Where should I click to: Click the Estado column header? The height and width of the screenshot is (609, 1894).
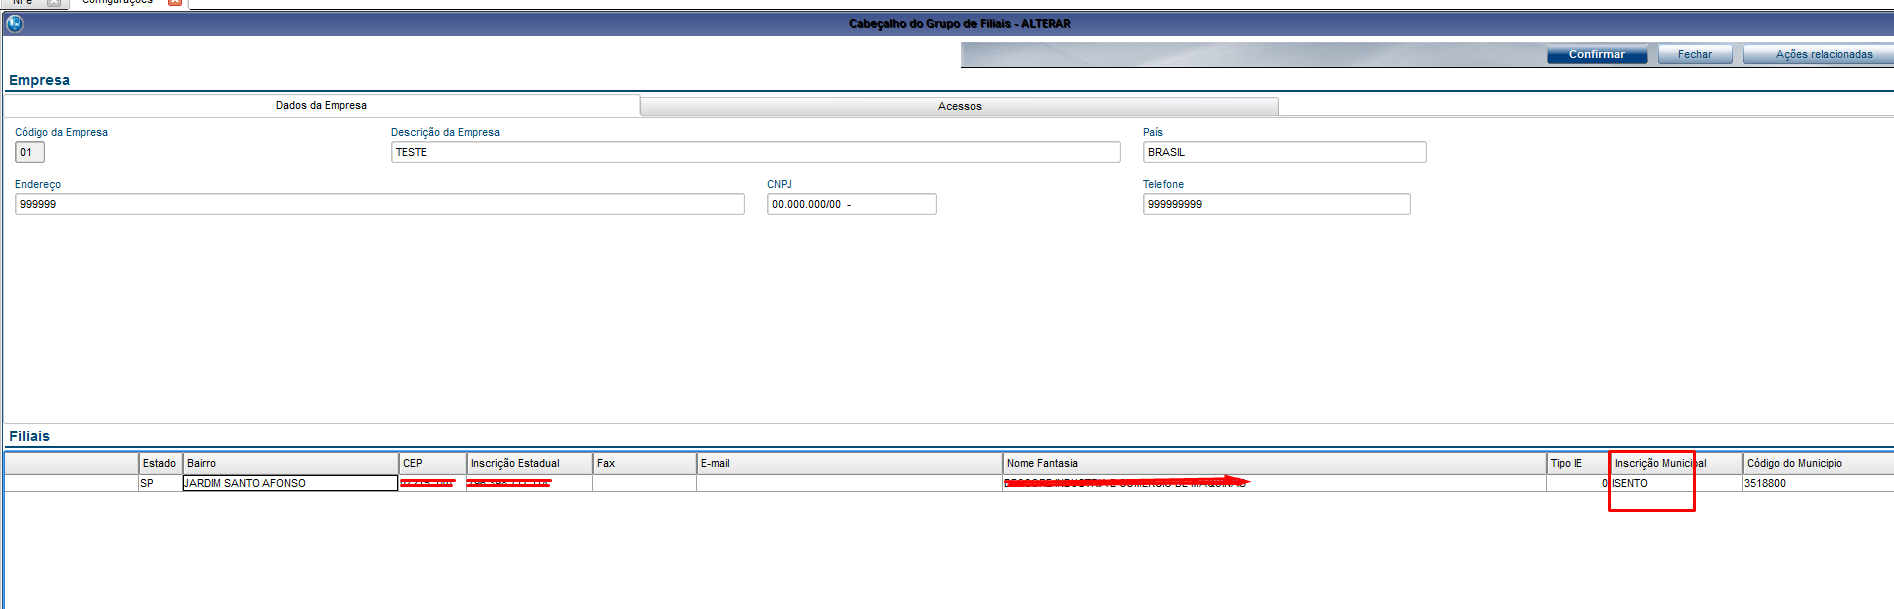tap(160, 463)
